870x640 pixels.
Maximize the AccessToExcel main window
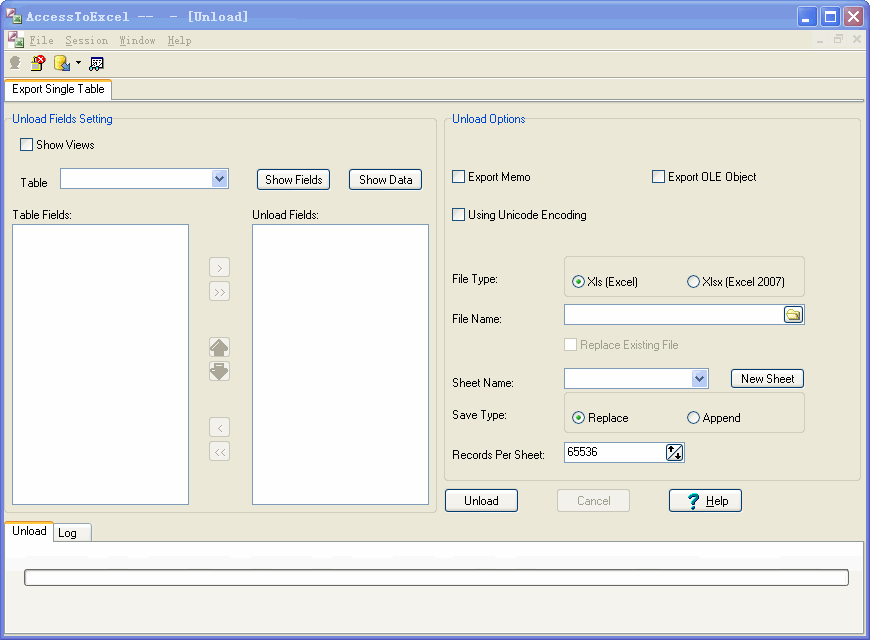(830, 17)
